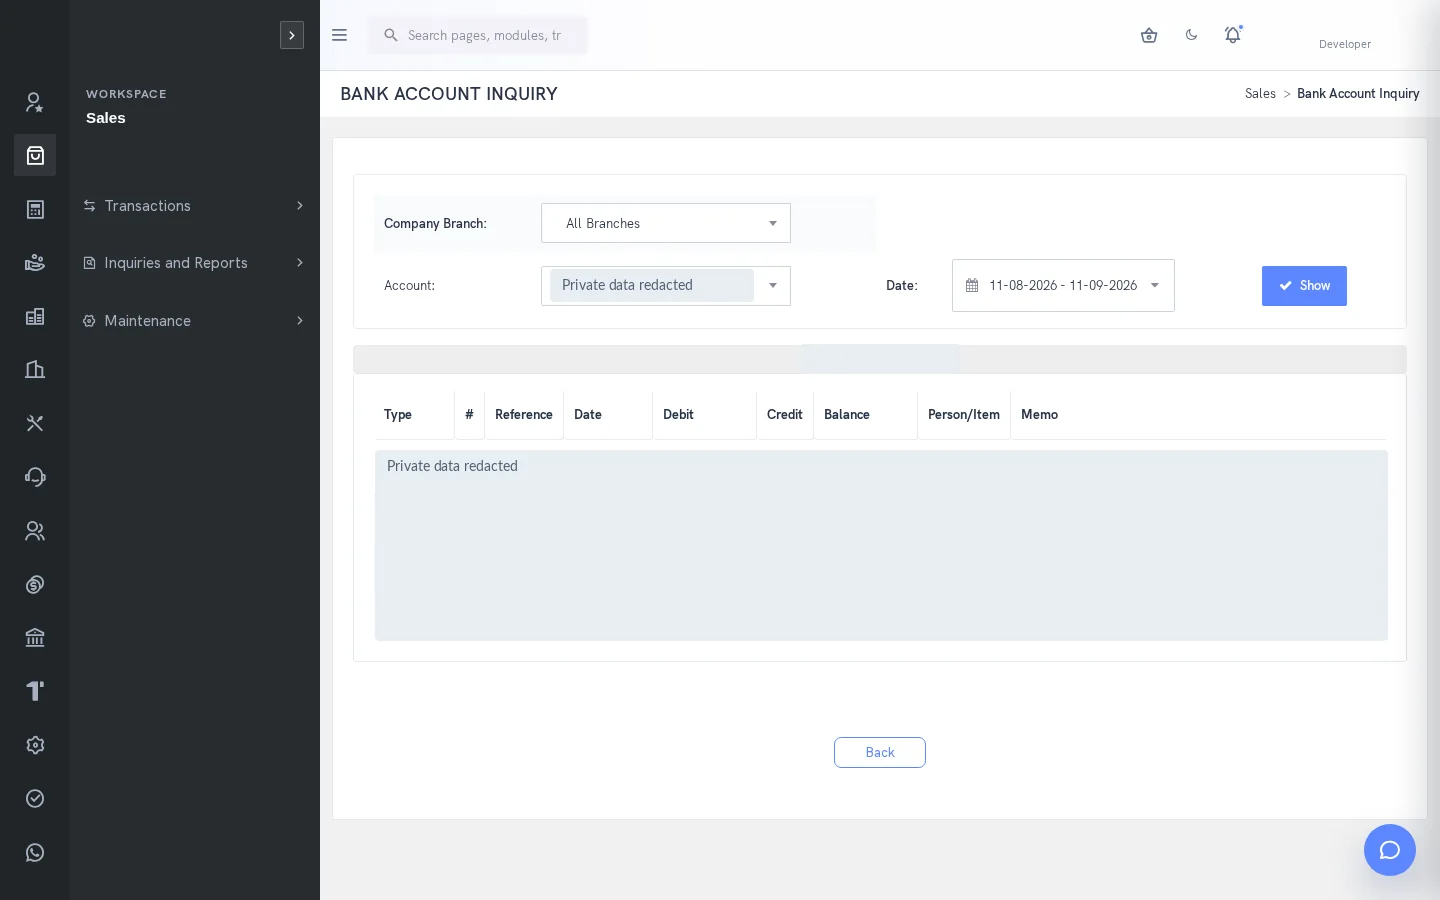Open the chat bubble floating button
Screen dimensions: 1440x900
click(x=1390, y=850)
